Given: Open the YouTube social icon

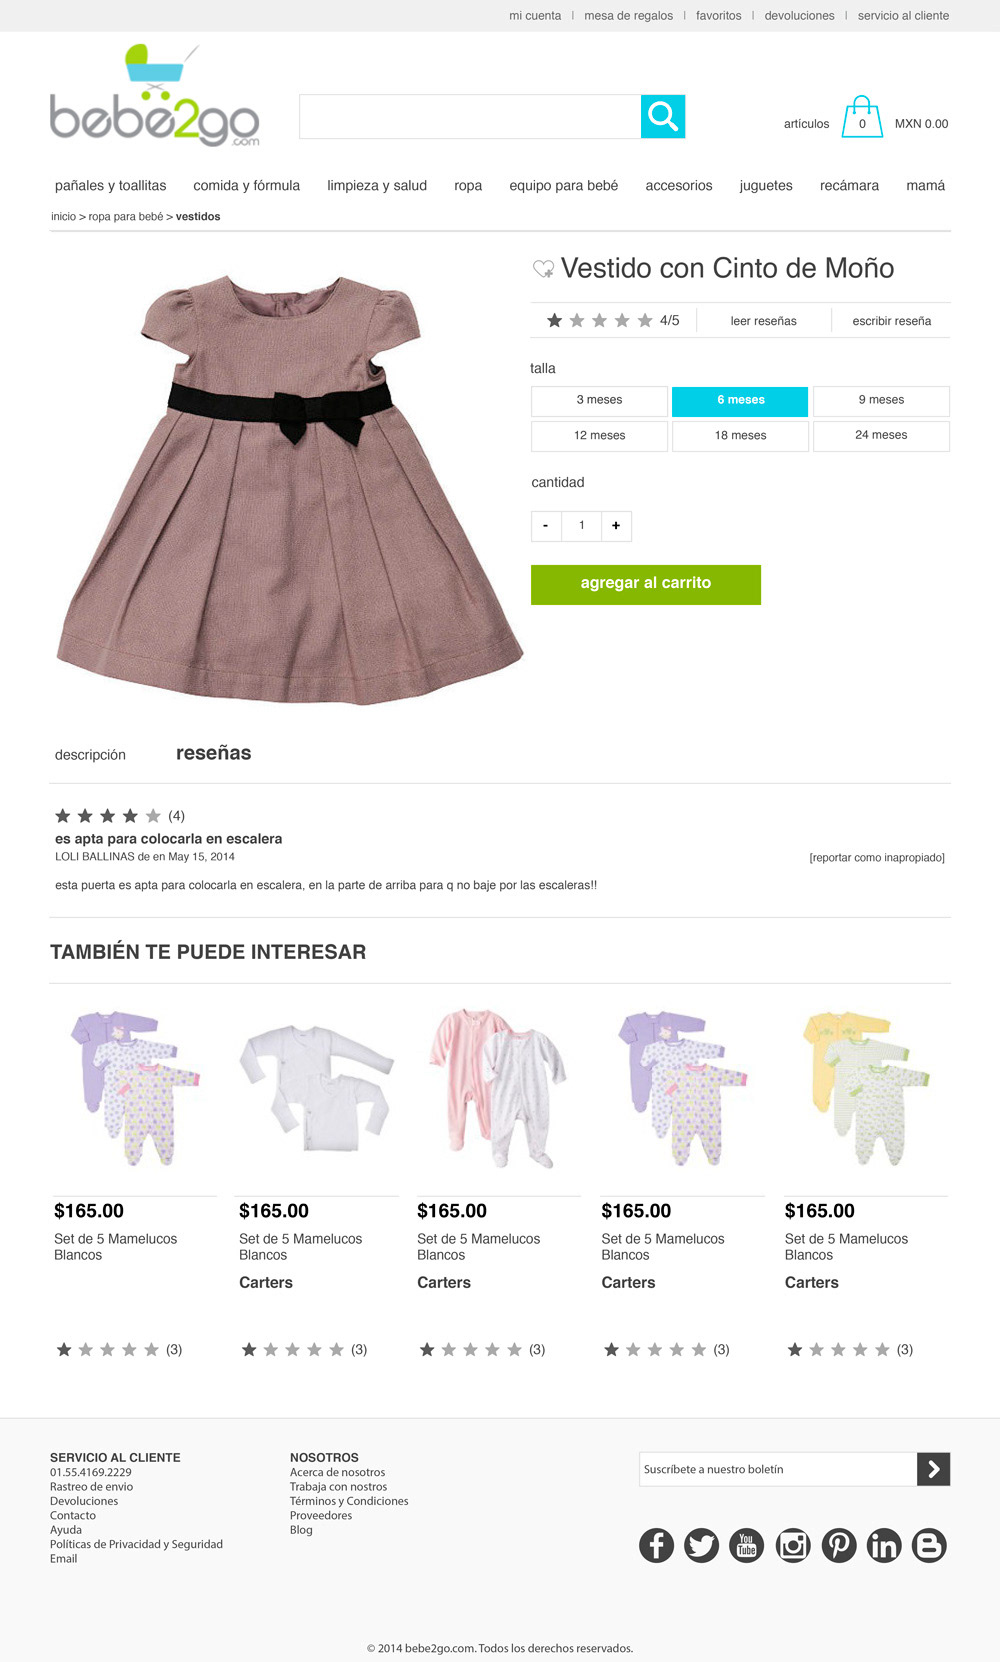Looking at the screenshot, I should (x=746, y=1545).
